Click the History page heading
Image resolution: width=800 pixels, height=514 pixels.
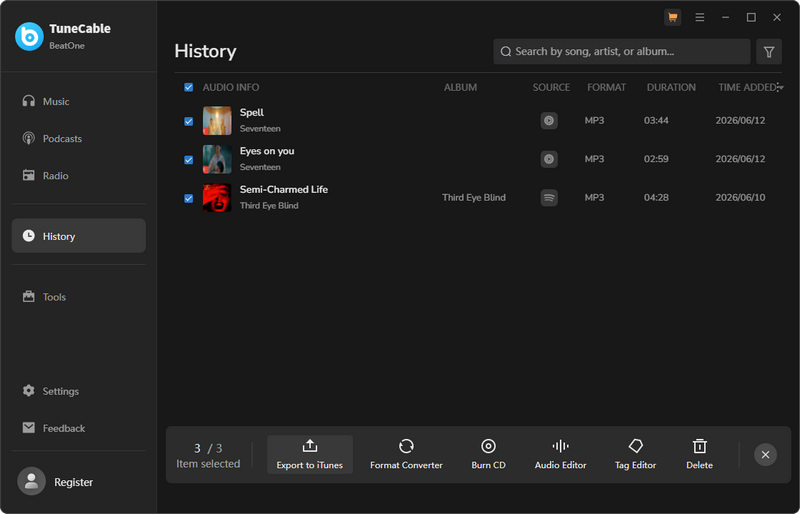point(205,51)
